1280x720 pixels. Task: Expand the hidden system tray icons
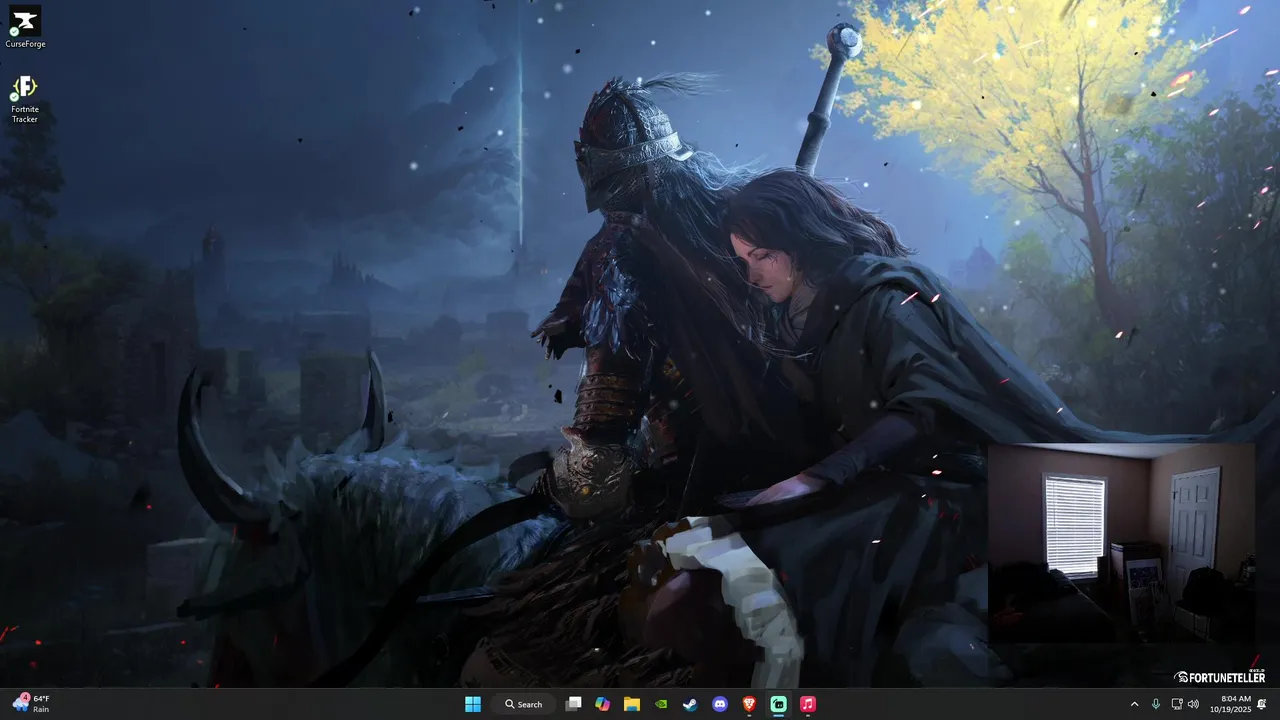[x=1134, y=704]
